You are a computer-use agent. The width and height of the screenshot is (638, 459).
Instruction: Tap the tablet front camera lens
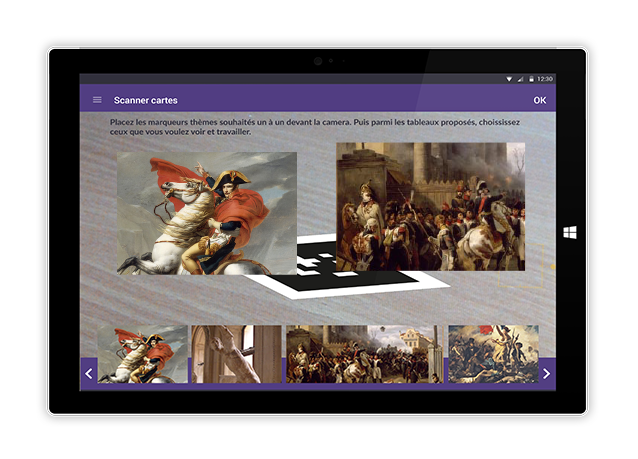(318, 61)
